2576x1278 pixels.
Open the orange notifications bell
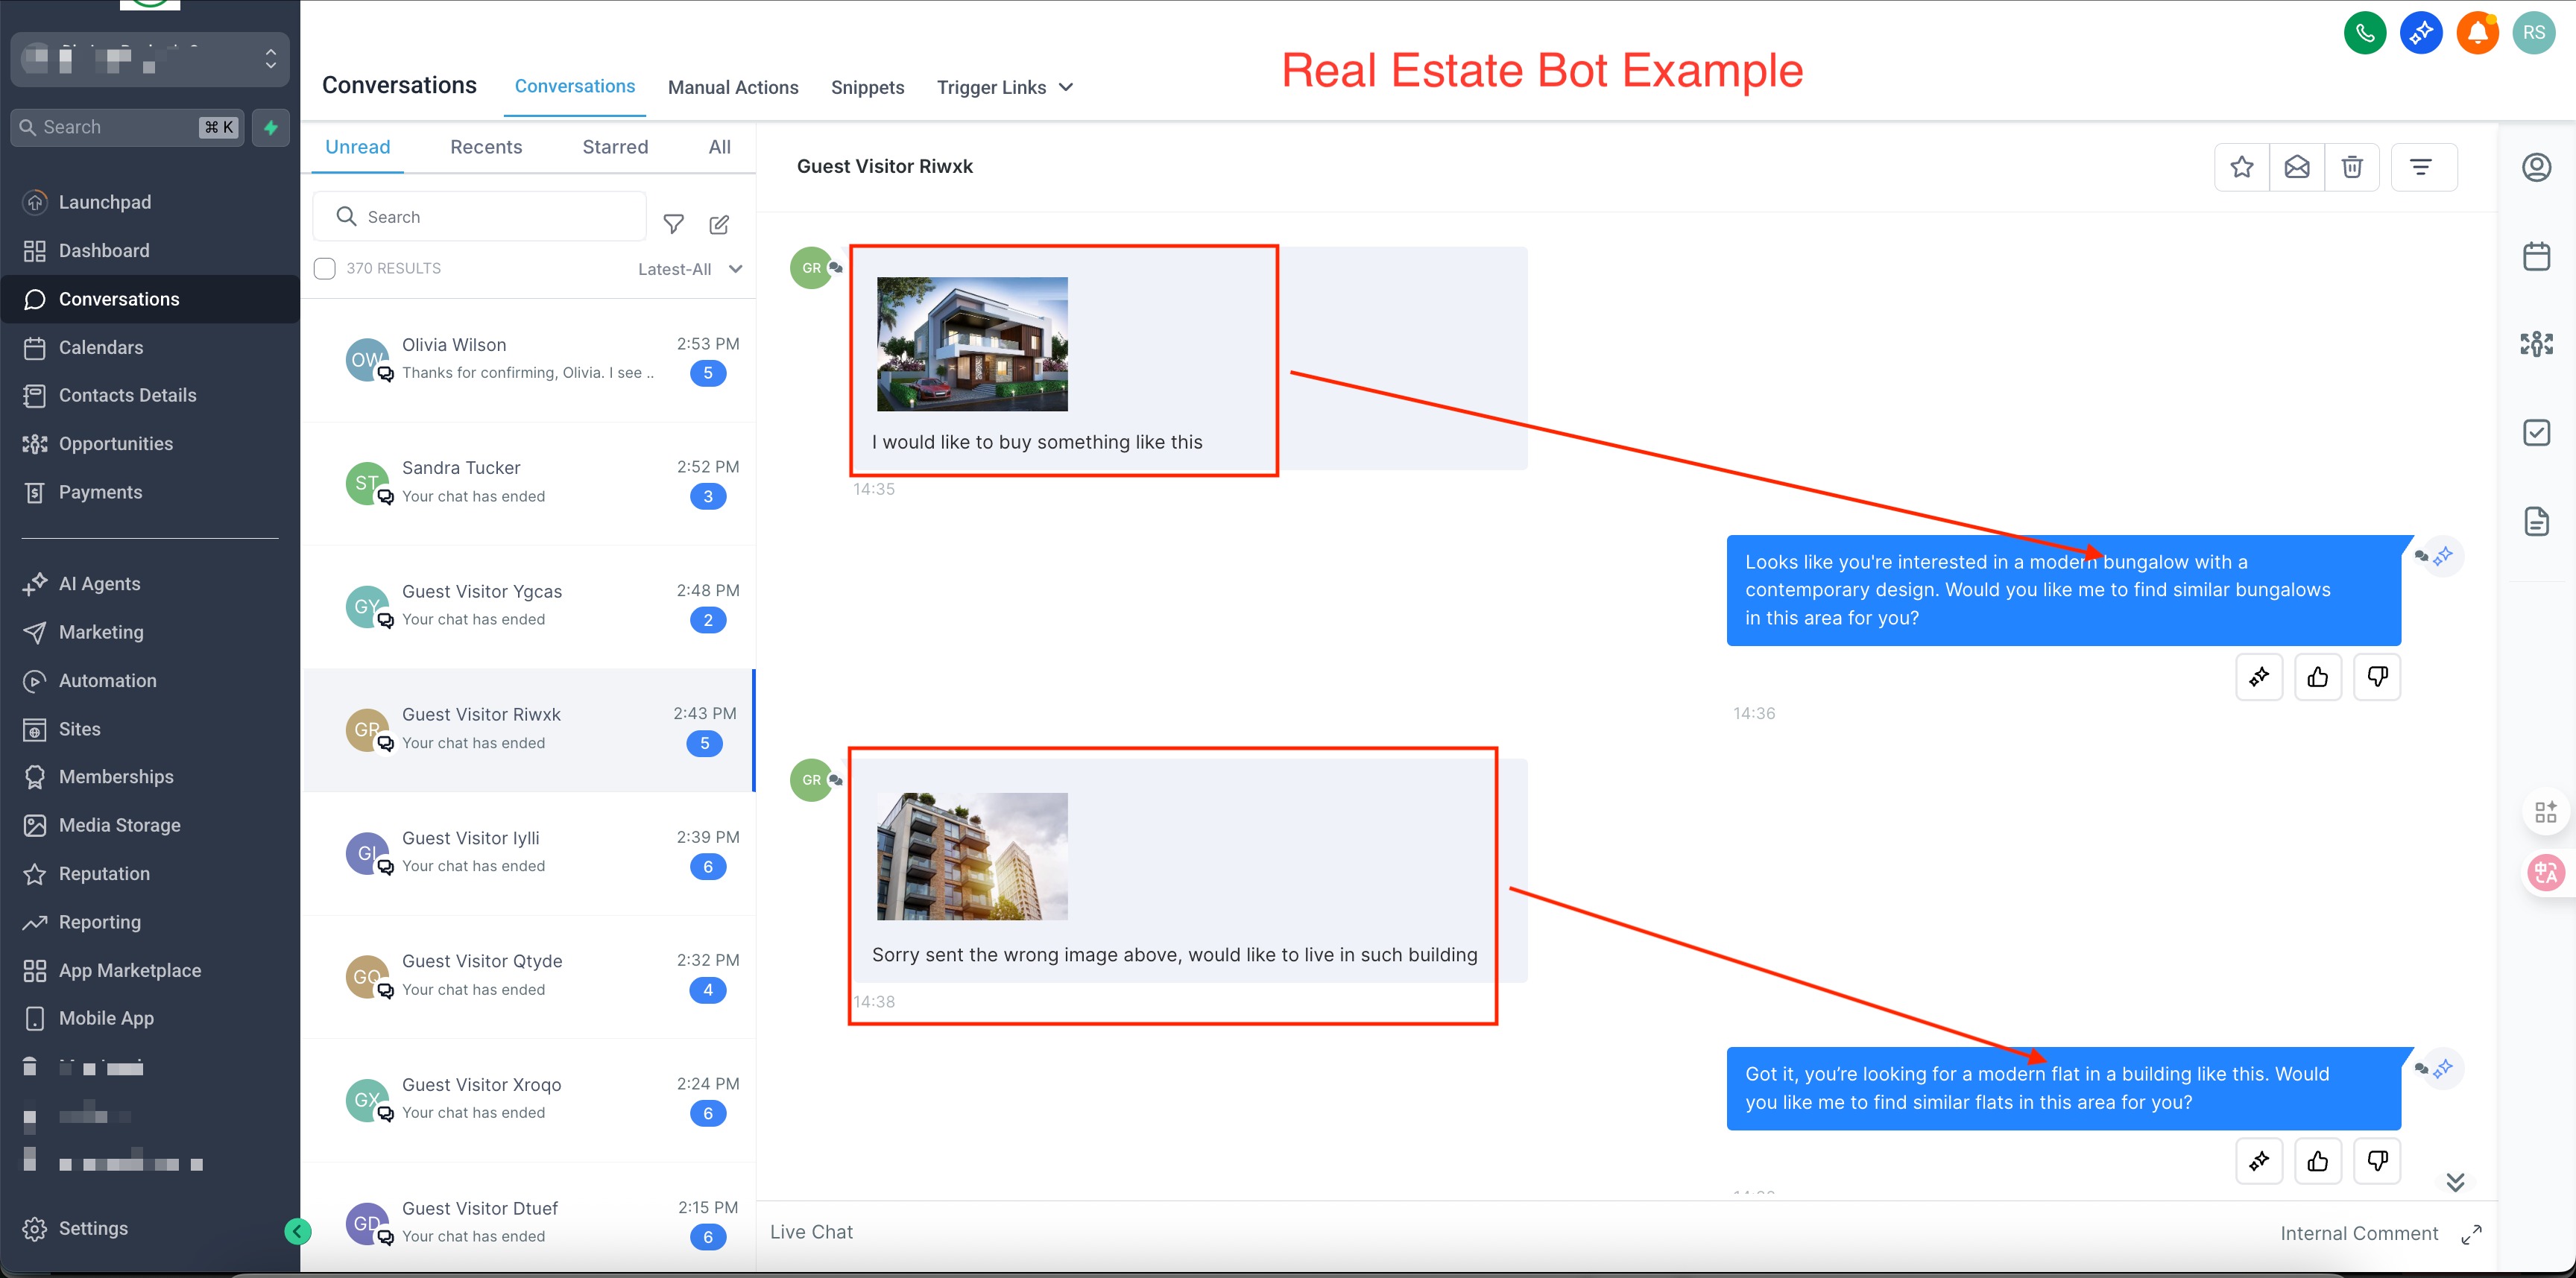pyautogui.click(x=2477, y=33)
